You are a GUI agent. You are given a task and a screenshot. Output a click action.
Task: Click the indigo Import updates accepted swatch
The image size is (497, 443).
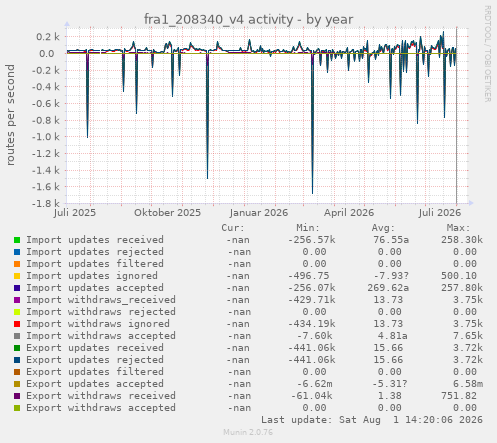[x=17, y=288]
